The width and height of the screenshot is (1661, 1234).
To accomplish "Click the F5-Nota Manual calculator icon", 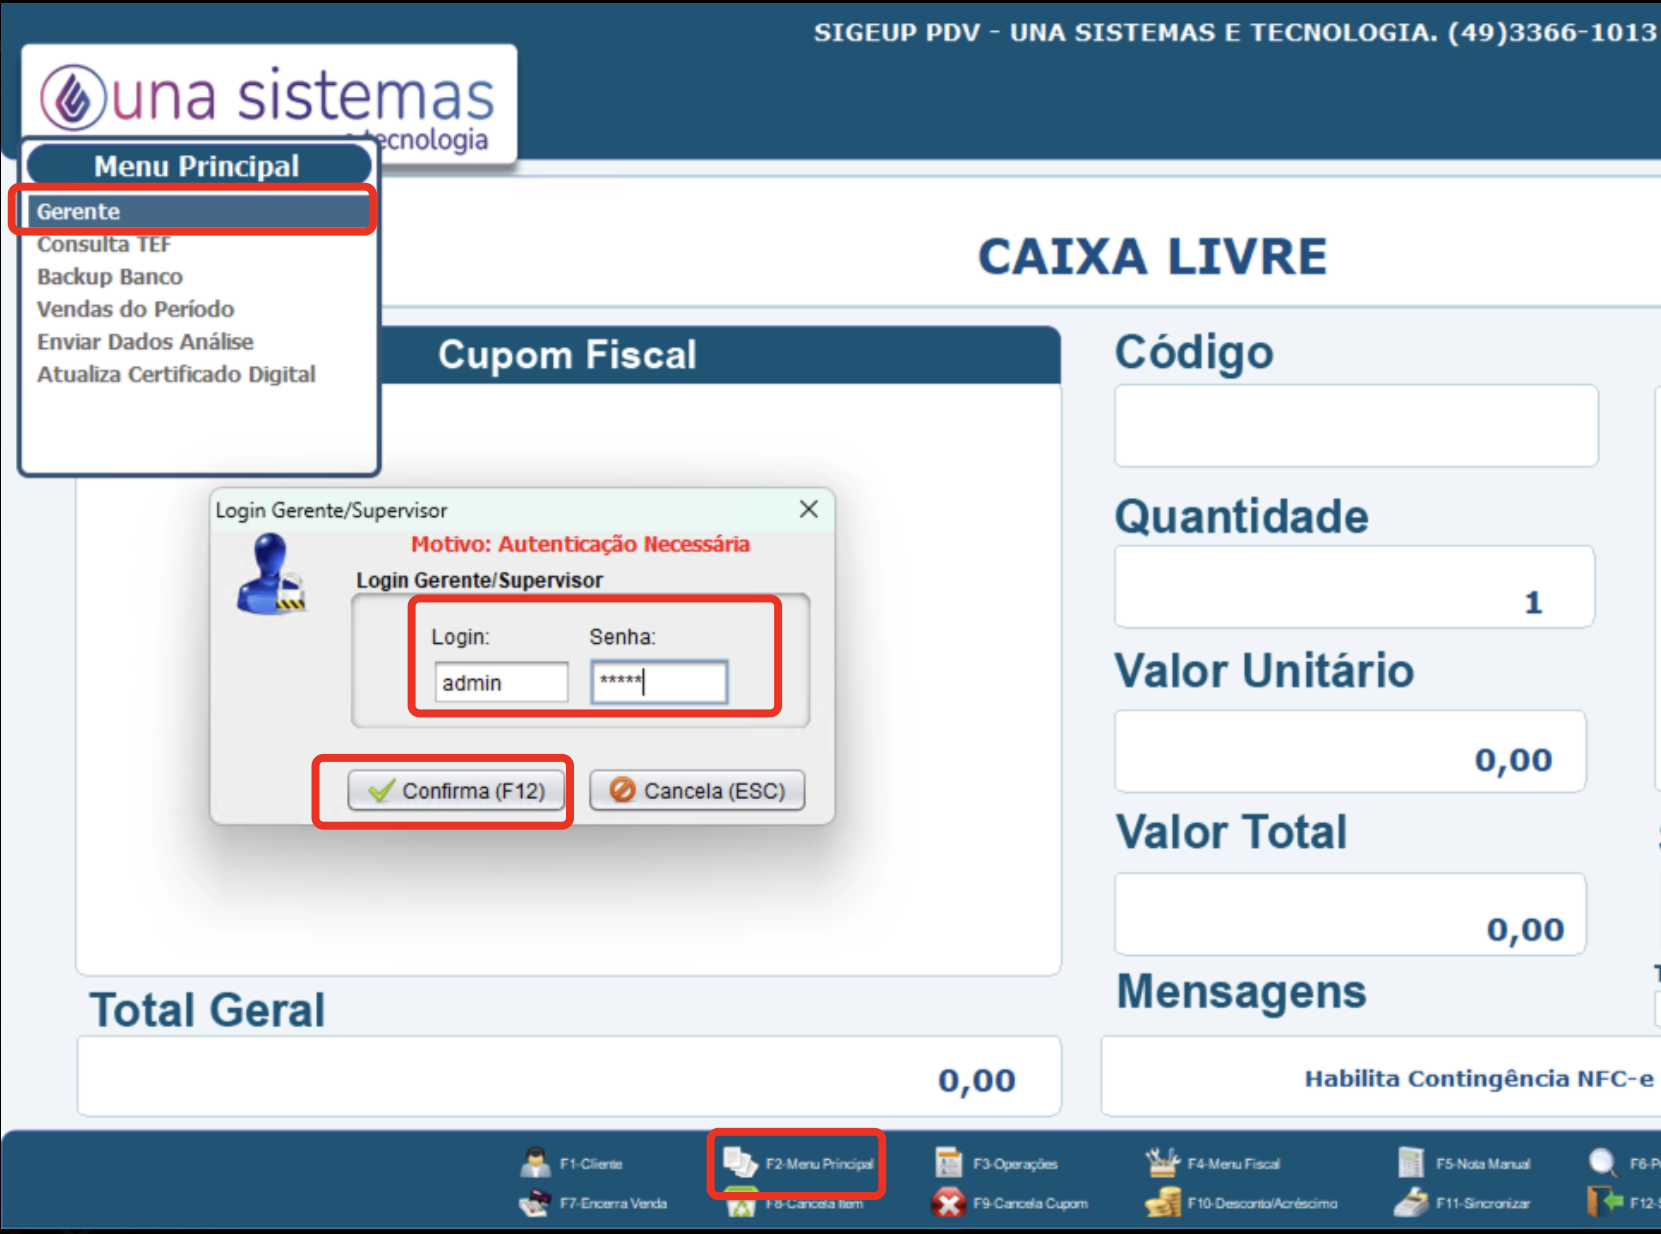I will [1410, 1162].
